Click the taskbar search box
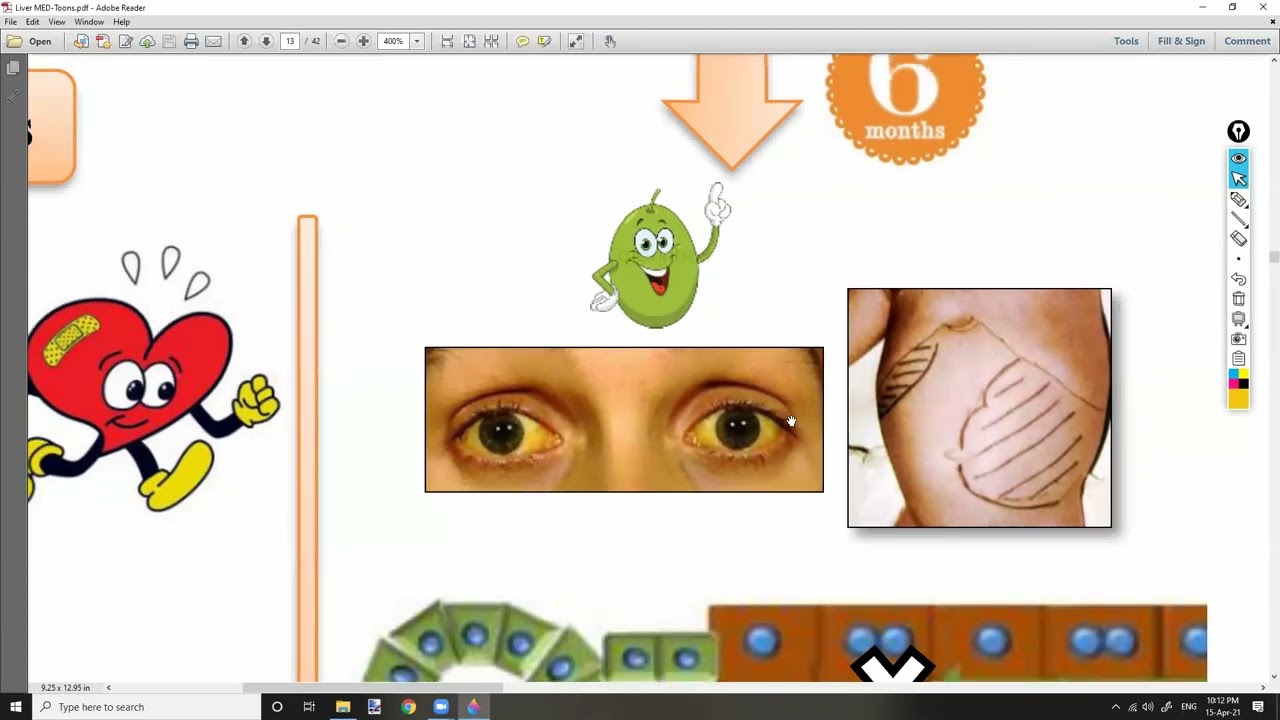 pyautogui.click(x=146, y=707)
